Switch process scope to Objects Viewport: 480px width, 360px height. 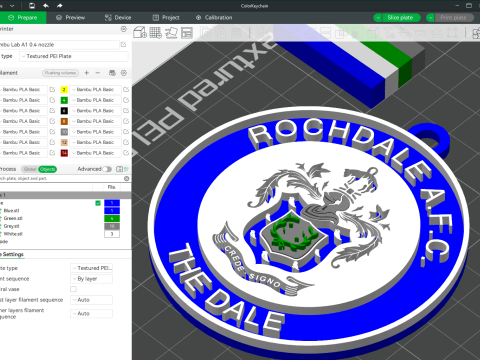pyautogui.click(x=47, y=169)
